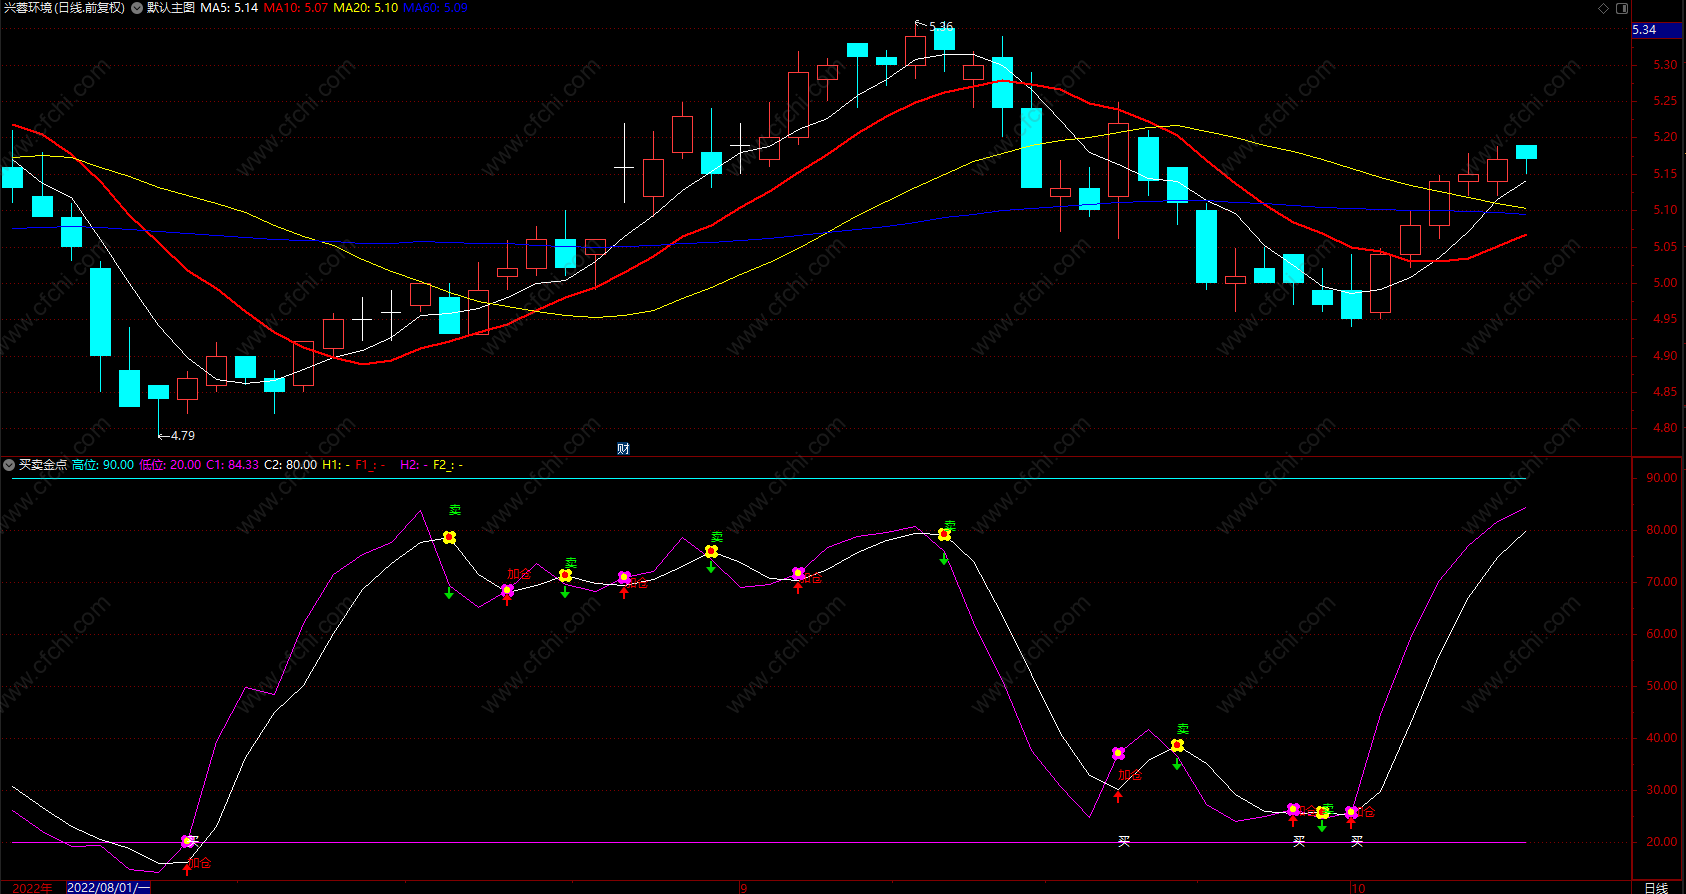Click the month 10 marker on time axis
This screenshot has height=894, width=1686.
[x=1357, y=888]
